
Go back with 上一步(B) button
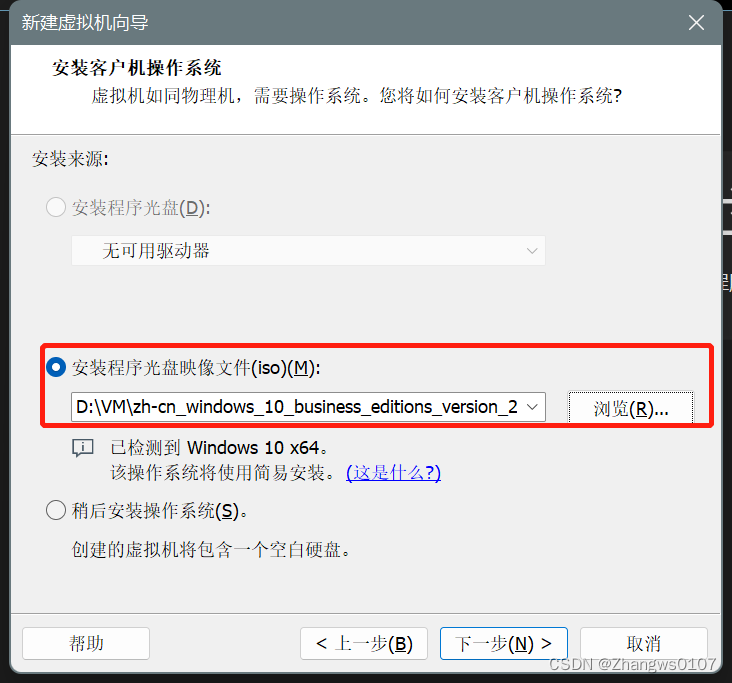pyautogui.click(x=364, y=643)
